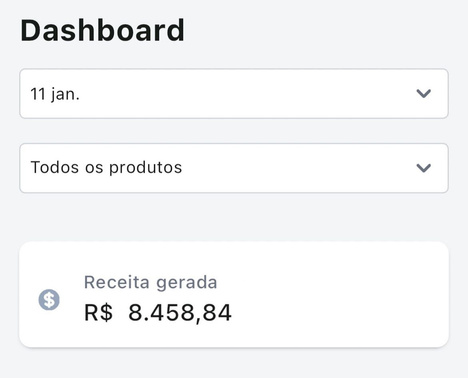Click the R$ currency symbol in the card

pos(98,313)
